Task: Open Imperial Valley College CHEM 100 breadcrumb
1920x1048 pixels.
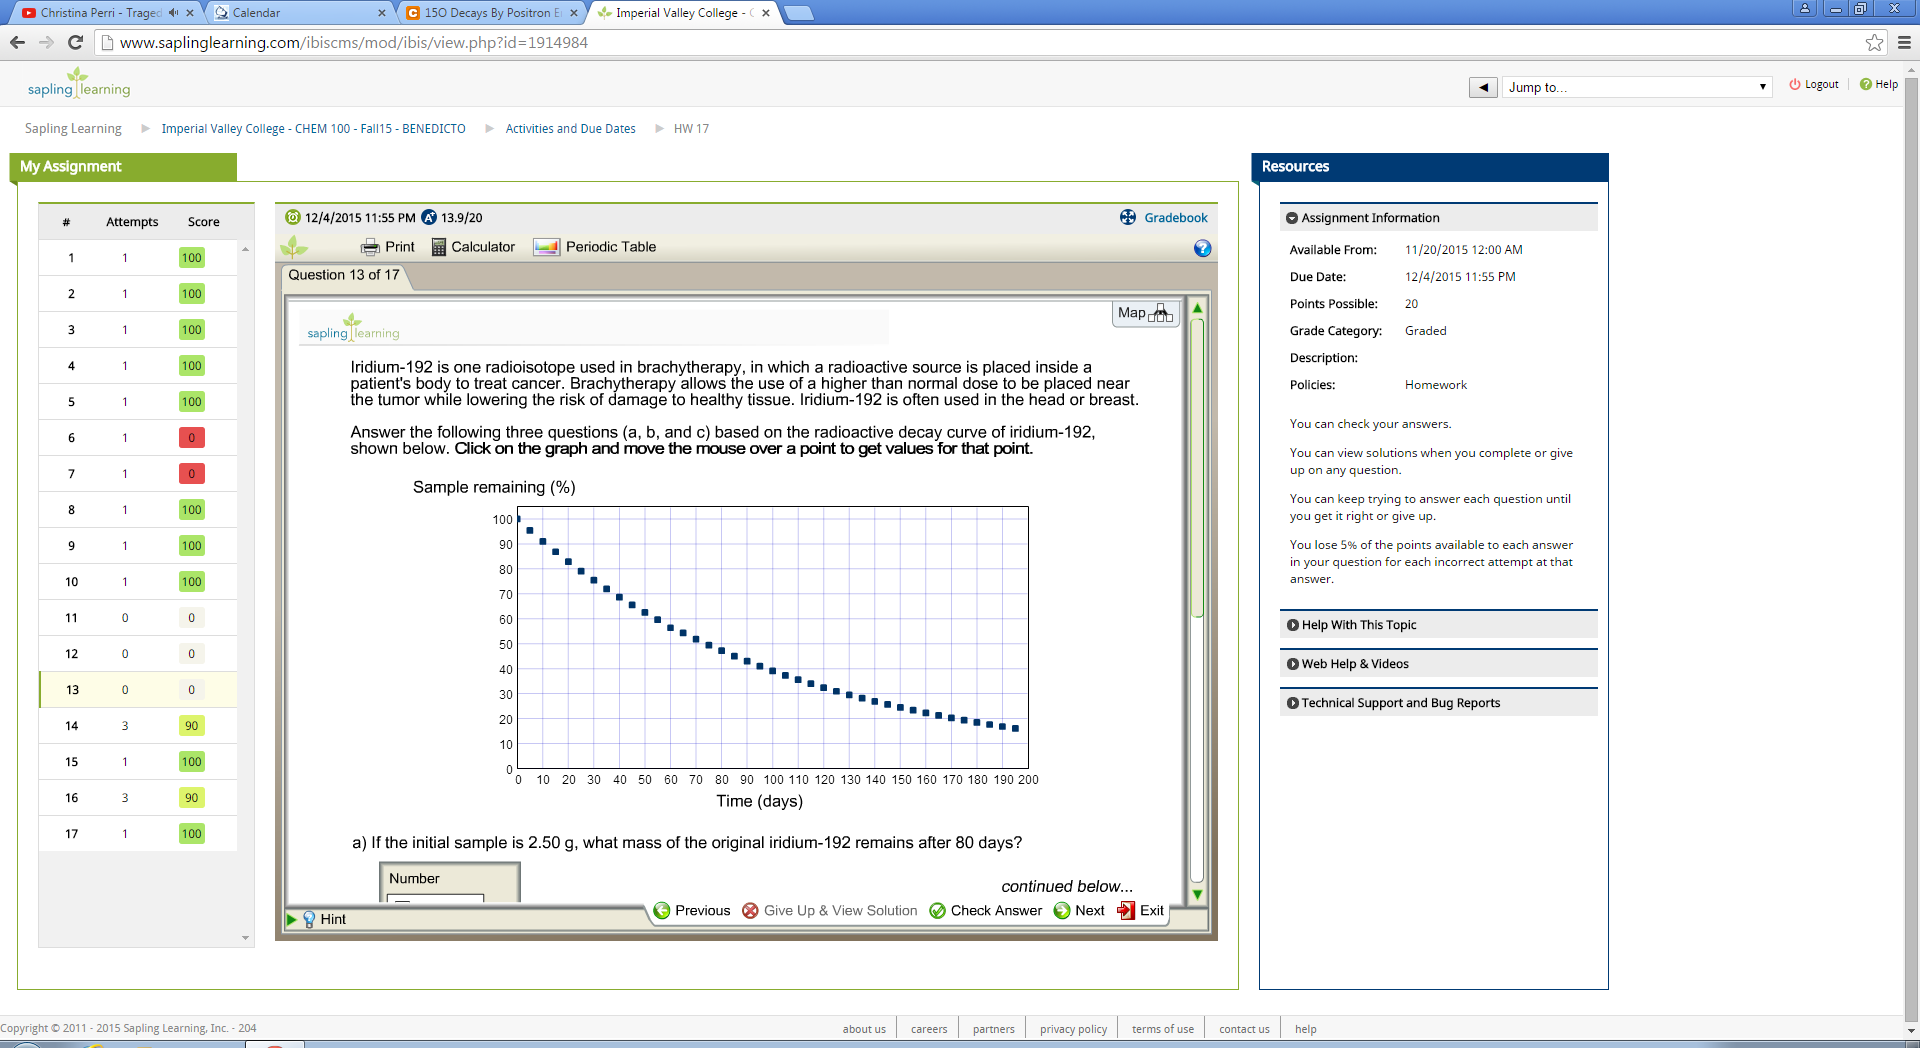Action: pos(313,129)
